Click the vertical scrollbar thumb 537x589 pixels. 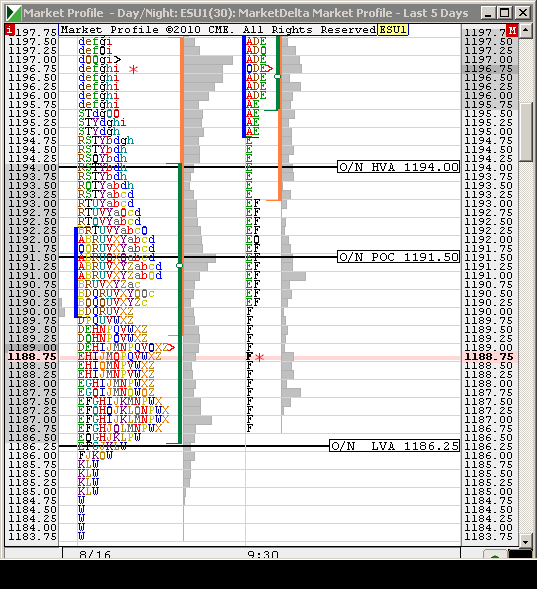pyautogui.click(x=526, y=132)
